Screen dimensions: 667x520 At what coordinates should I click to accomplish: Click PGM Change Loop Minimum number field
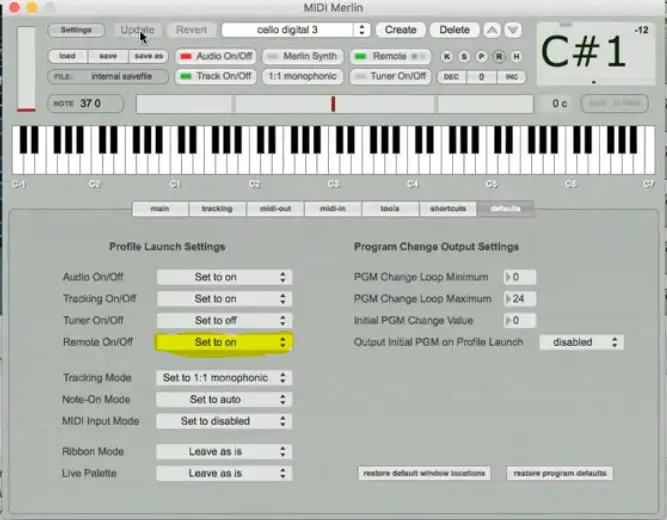(520, 277)
